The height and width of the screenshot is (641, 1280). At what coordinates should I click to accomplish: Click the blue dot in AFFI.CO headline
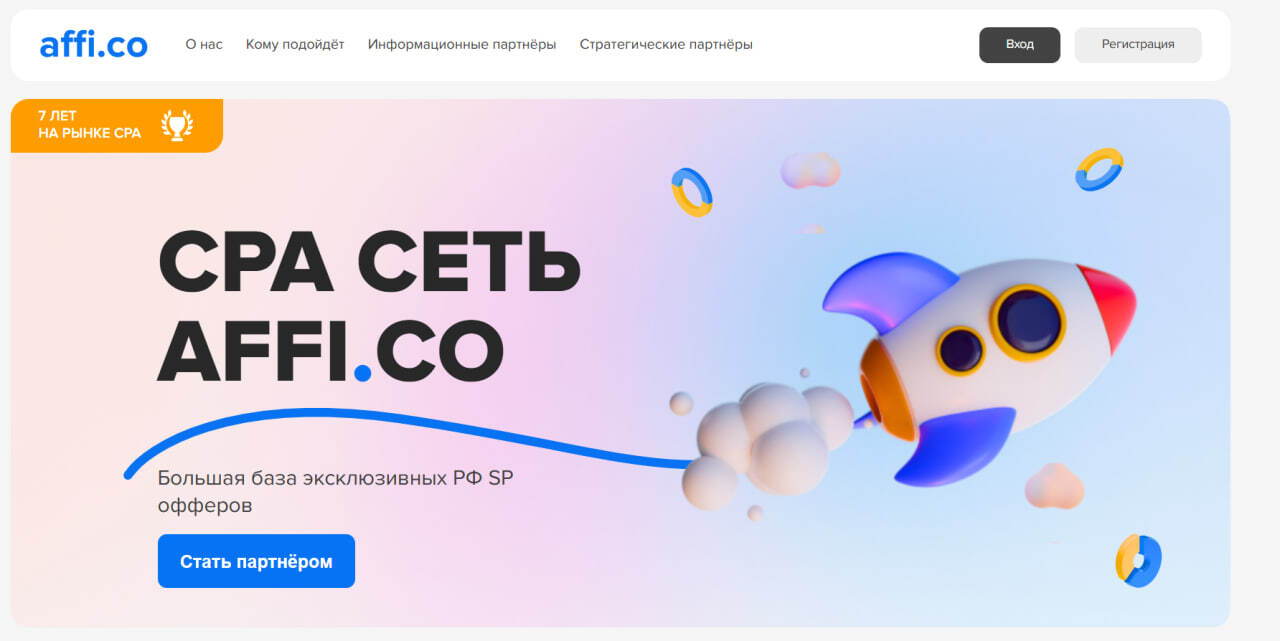tap(362, 374)
